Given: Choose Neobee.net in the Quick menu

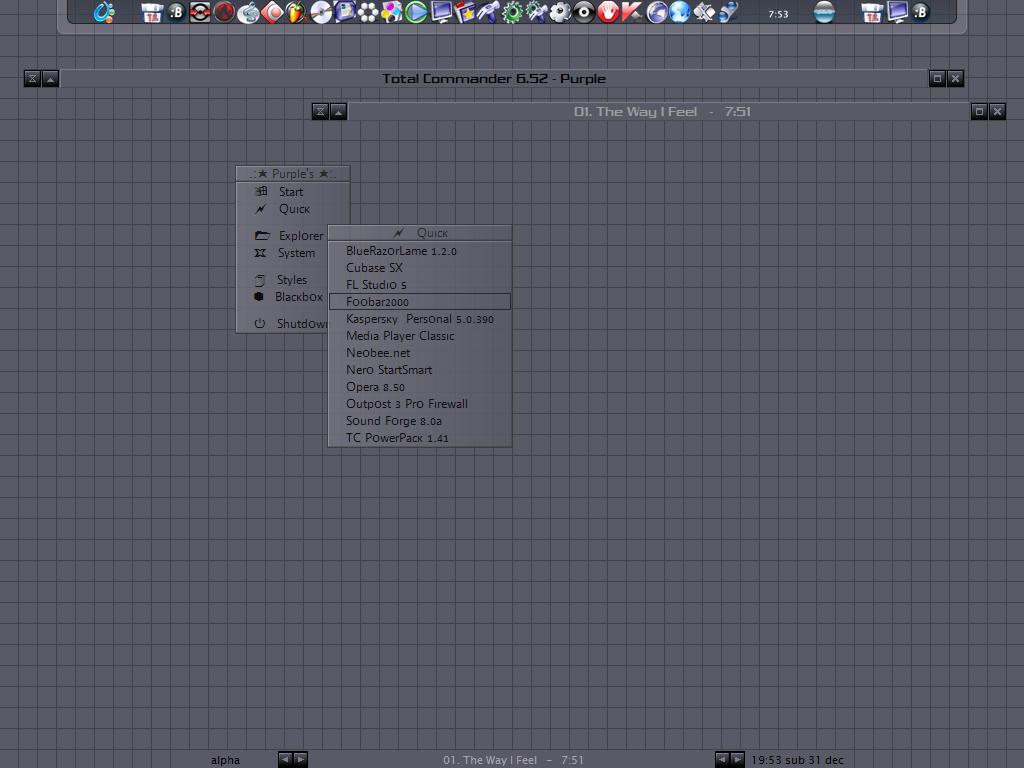Looking at the screenshot, I should [420, 353].
